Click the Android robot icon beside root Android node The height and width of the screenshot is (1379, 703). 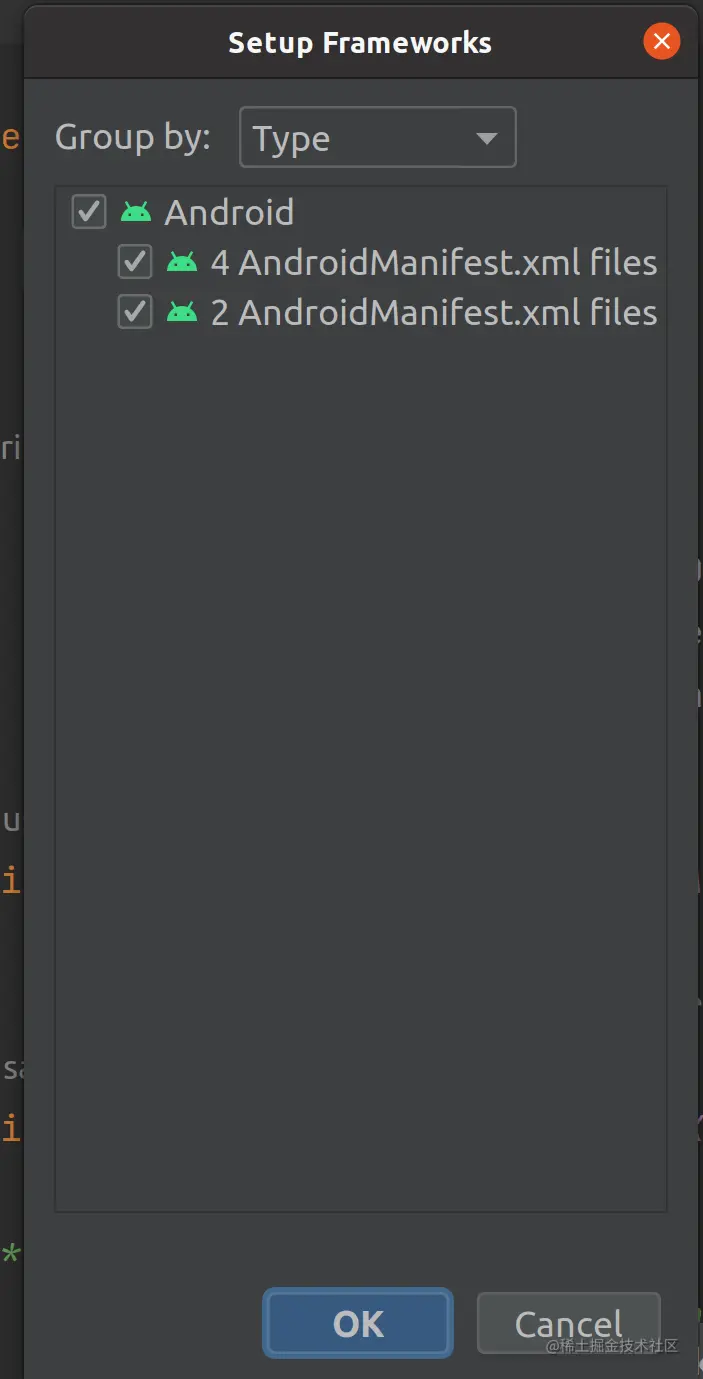(x=136, y=212)
